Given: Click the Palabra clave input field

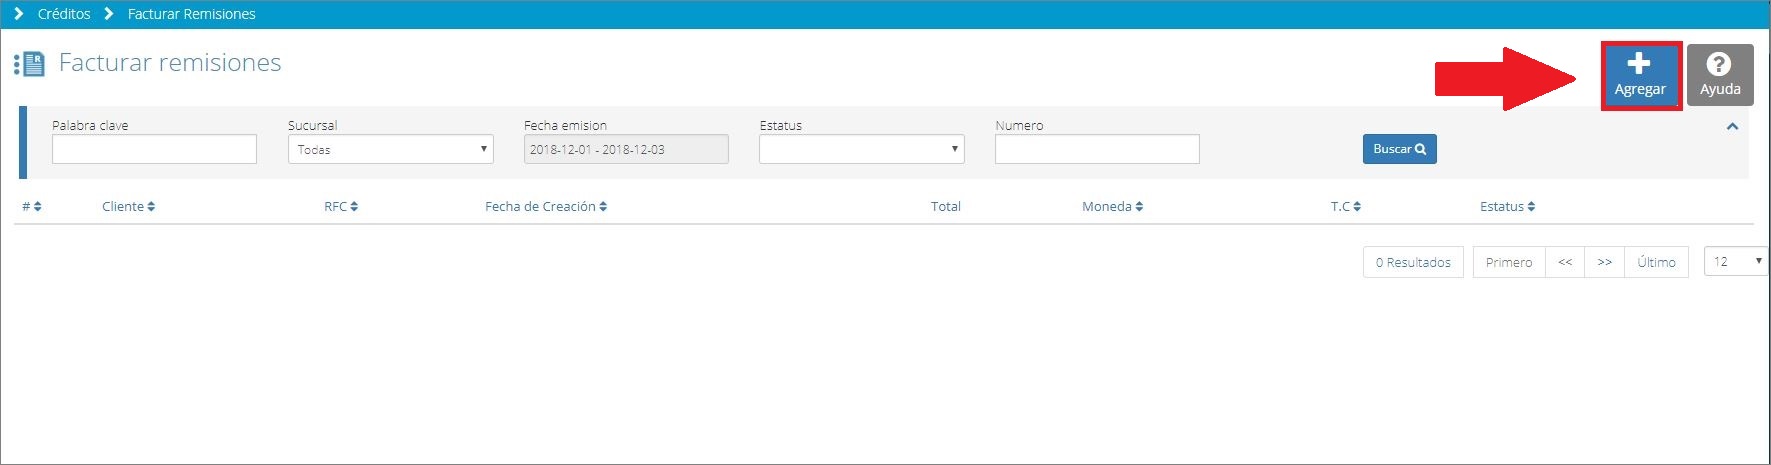Looking at the screenshot, I should pyautogui.click(x=154, y=149).
